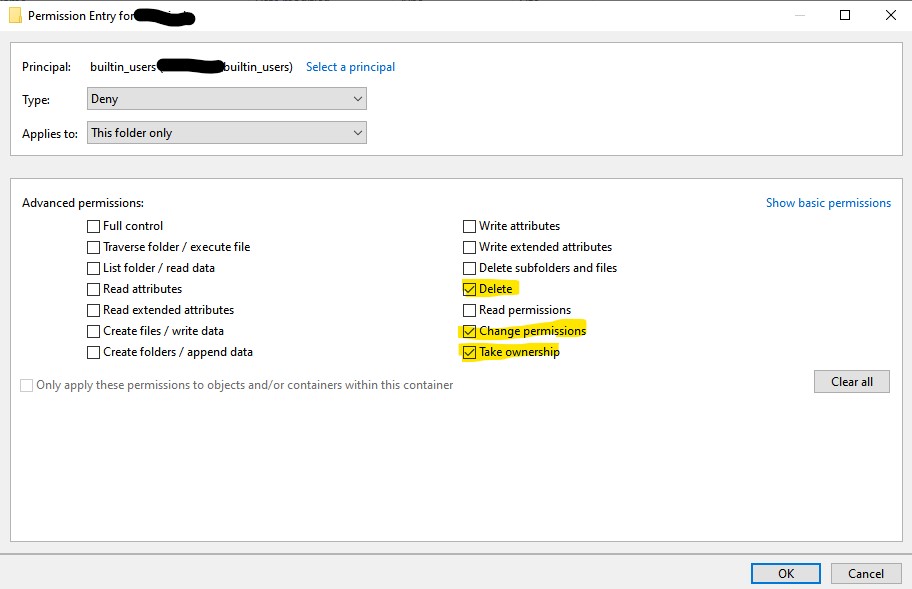
Task: Tick Create files / write data
Action: coord(93,331)
